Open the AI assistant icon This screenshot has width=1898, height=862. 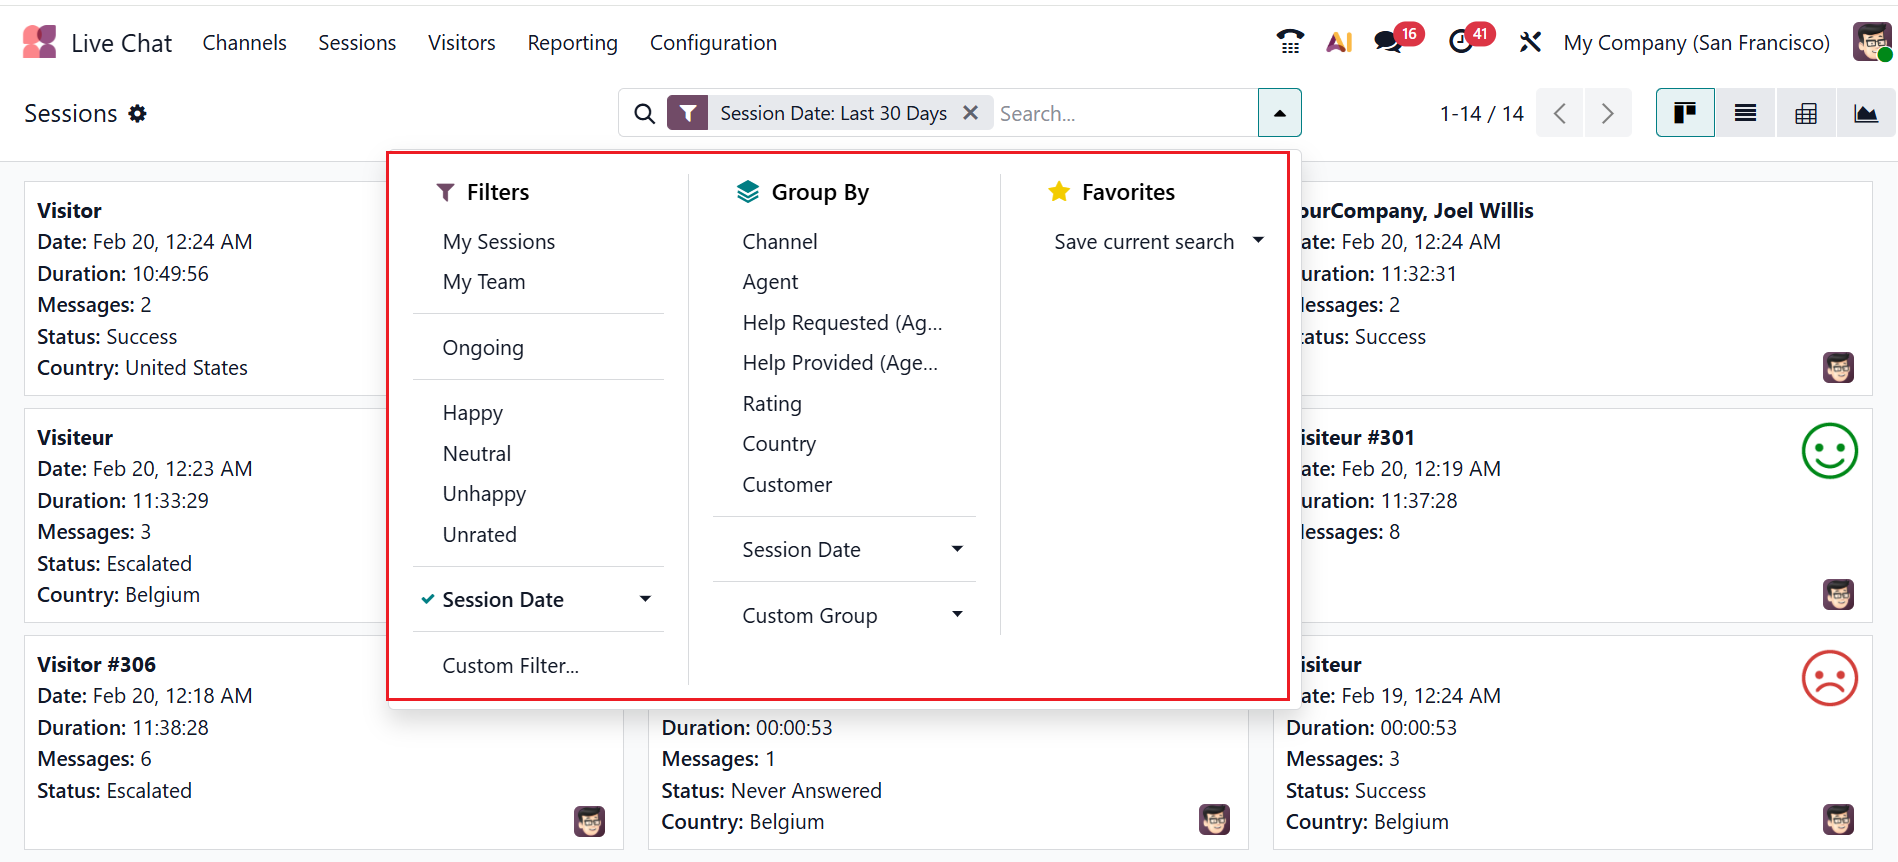1339,42
